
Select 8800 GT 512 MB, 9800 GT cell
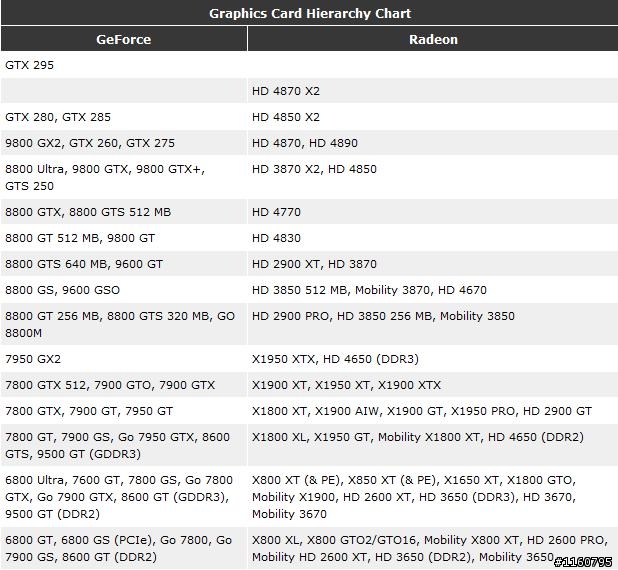click(124, 238)
